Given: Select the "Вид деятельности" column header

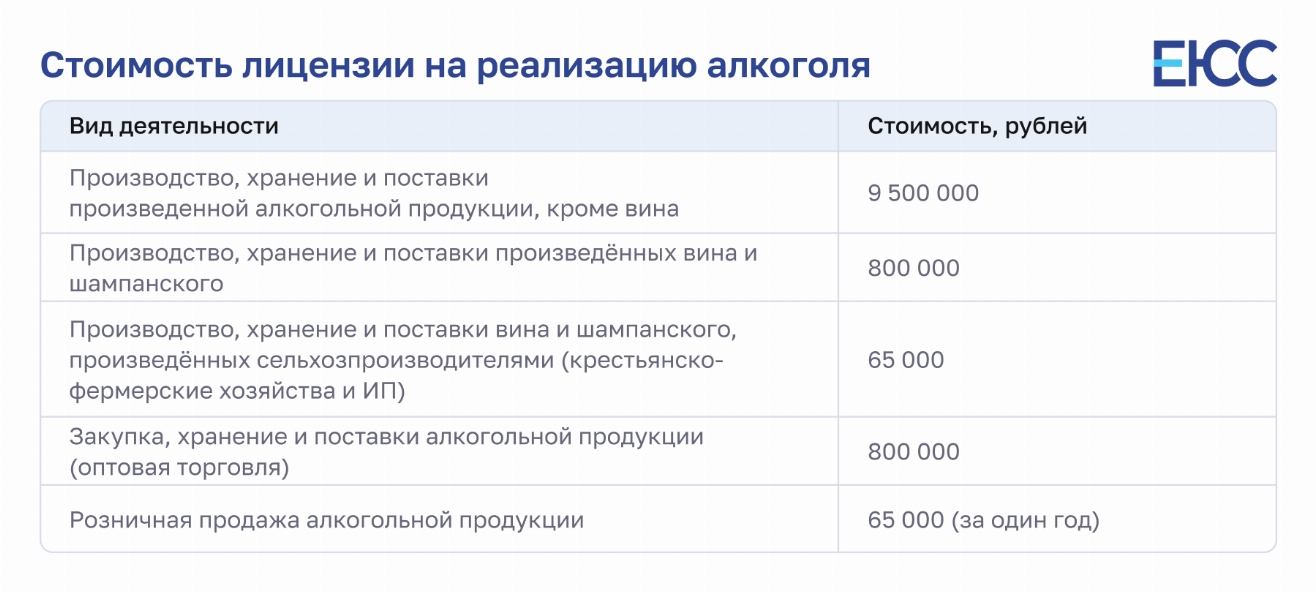Looking at the screenshot, I should pyautogui.click(x=173, y=127).
